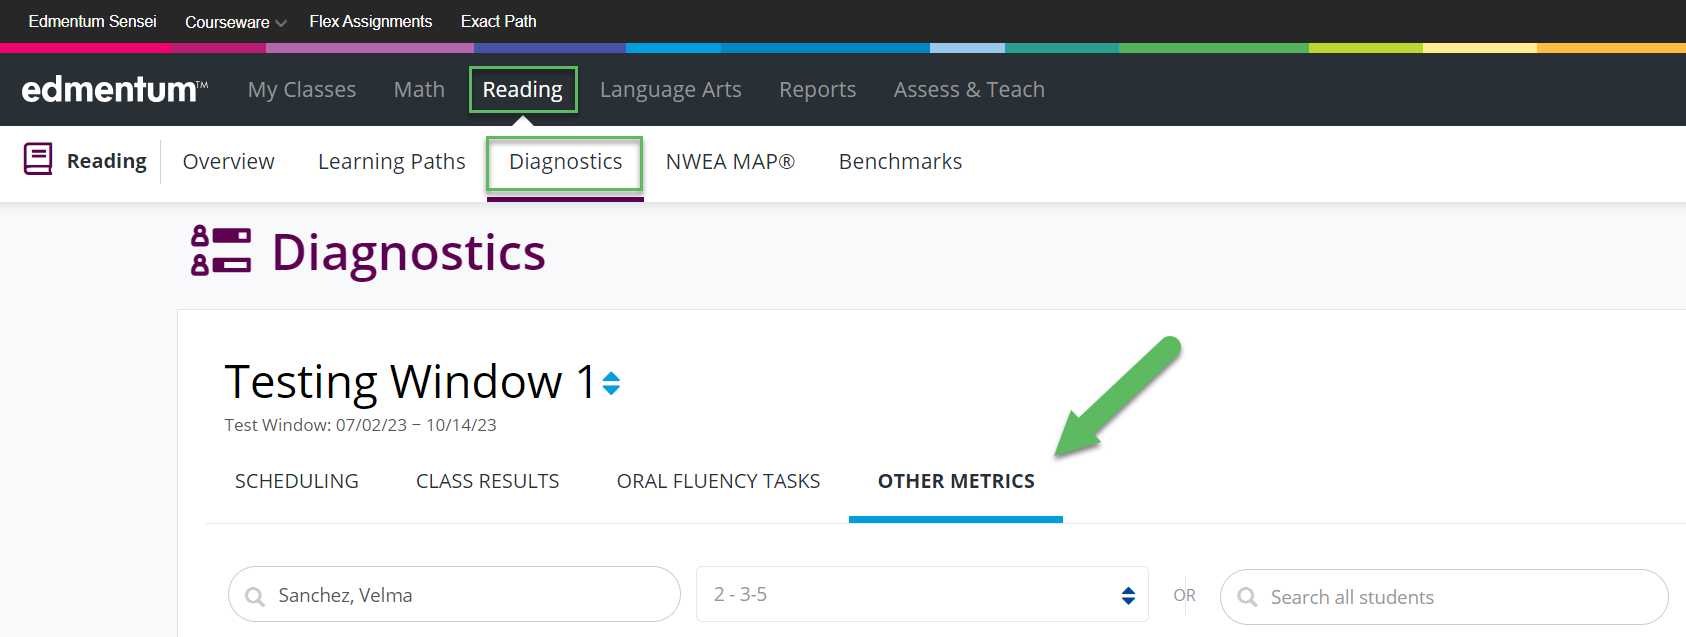
Task: Click the Reading book icon in the subnav
Action: click(37, 160)
